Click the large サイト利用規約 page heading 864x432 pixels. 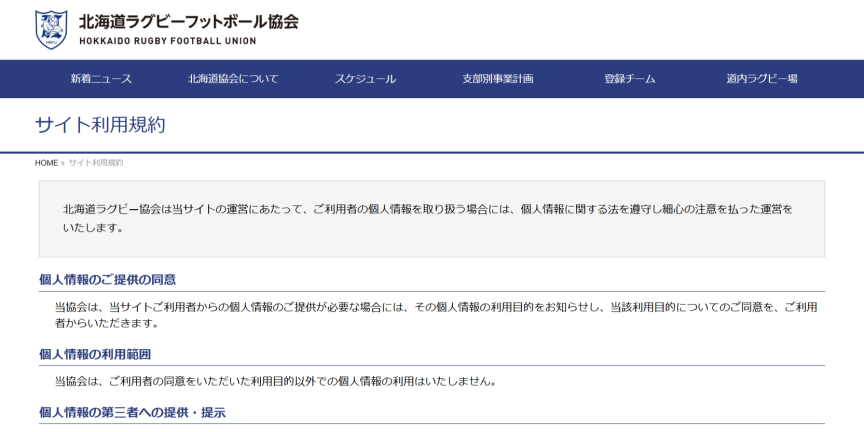click(100, 125)
